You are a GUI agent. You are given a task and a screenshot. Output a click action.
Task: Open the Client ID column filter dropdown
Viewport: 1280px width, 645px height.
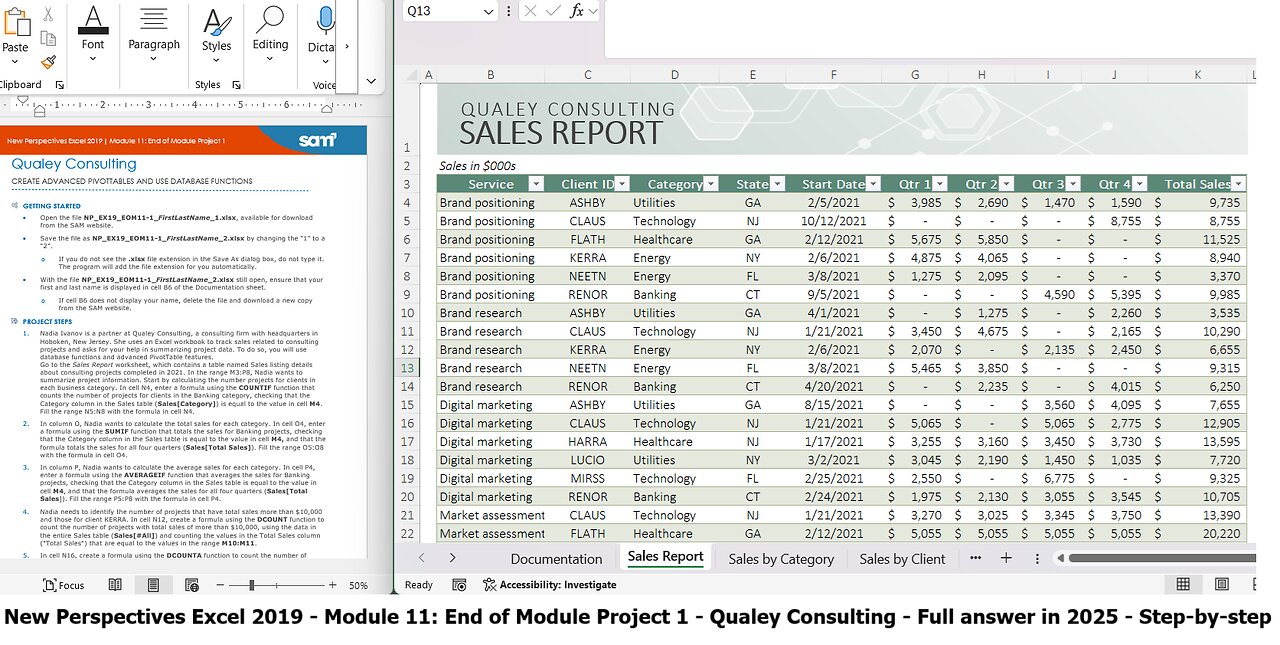pyautogui.click(x=622, y=184)
